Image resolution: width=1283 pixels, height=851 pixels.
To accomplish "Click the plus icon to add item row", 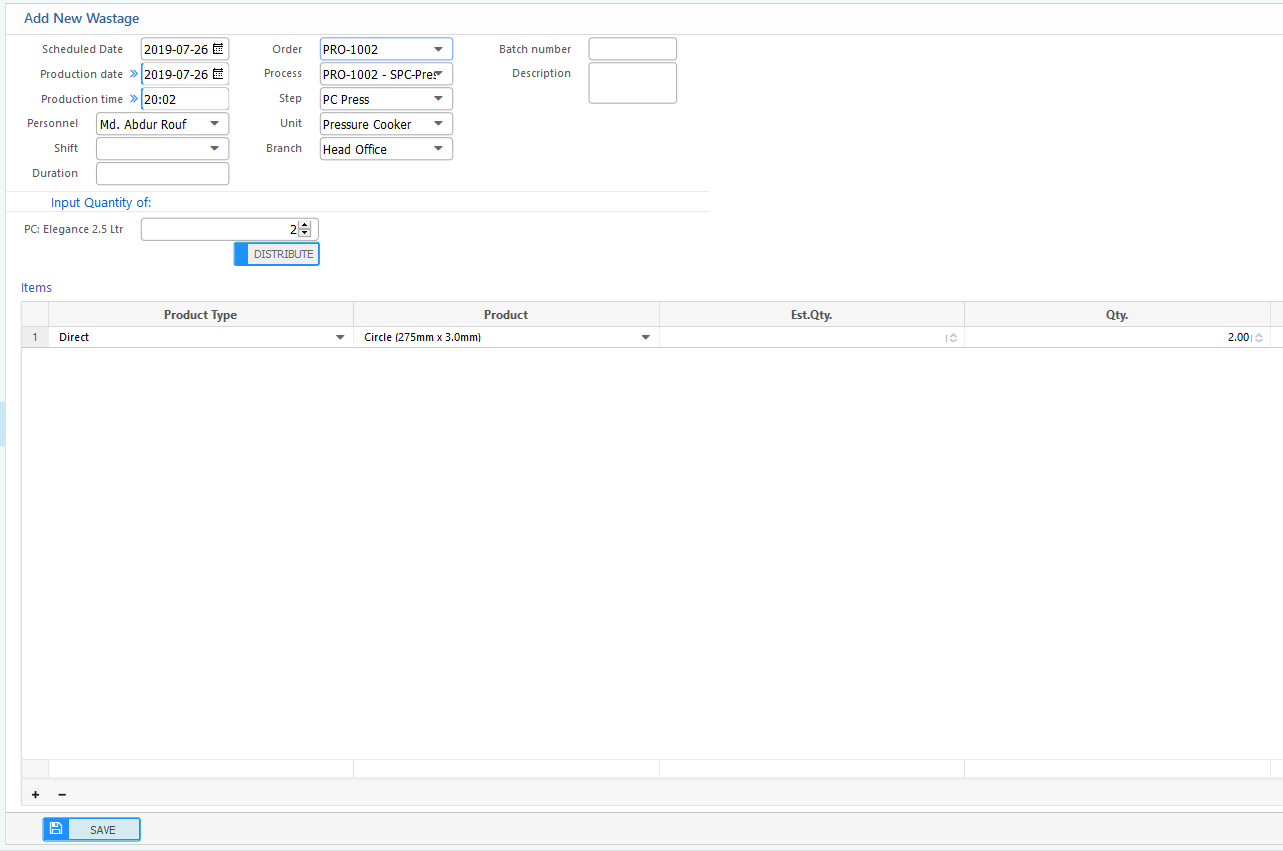I will 35,795.
